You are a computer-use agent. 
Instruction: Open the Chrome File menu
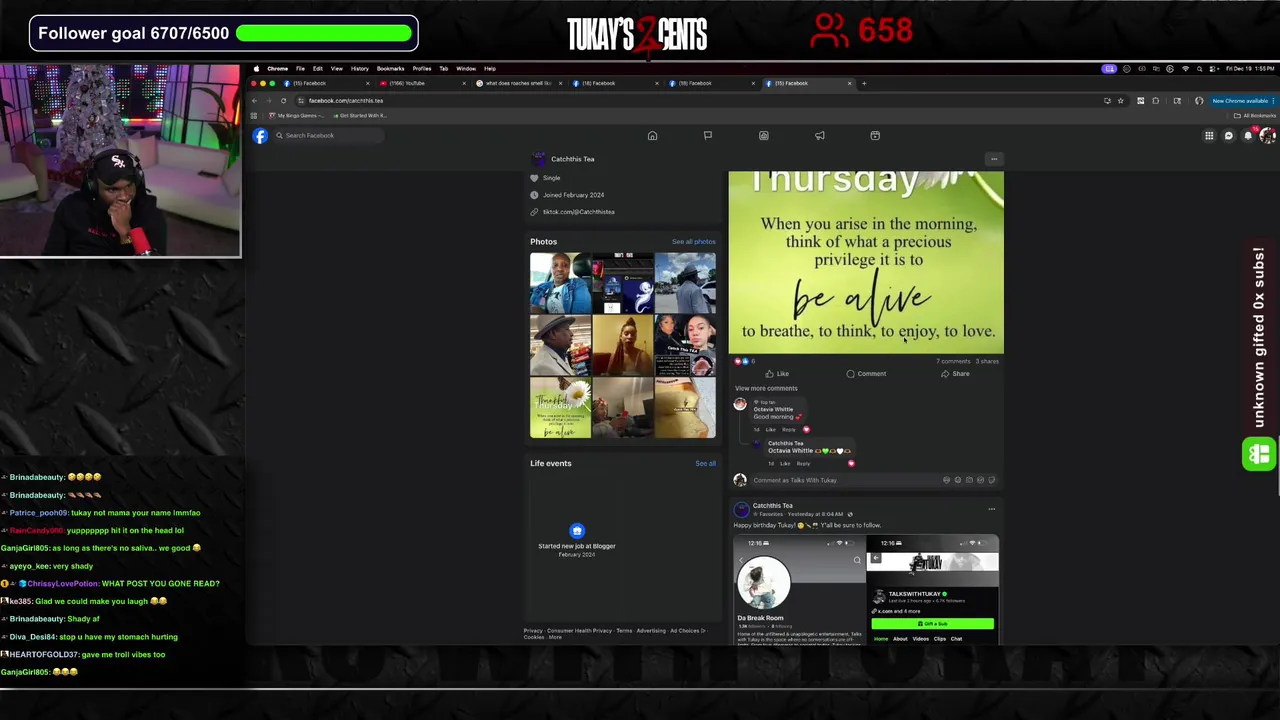point(300,69)
